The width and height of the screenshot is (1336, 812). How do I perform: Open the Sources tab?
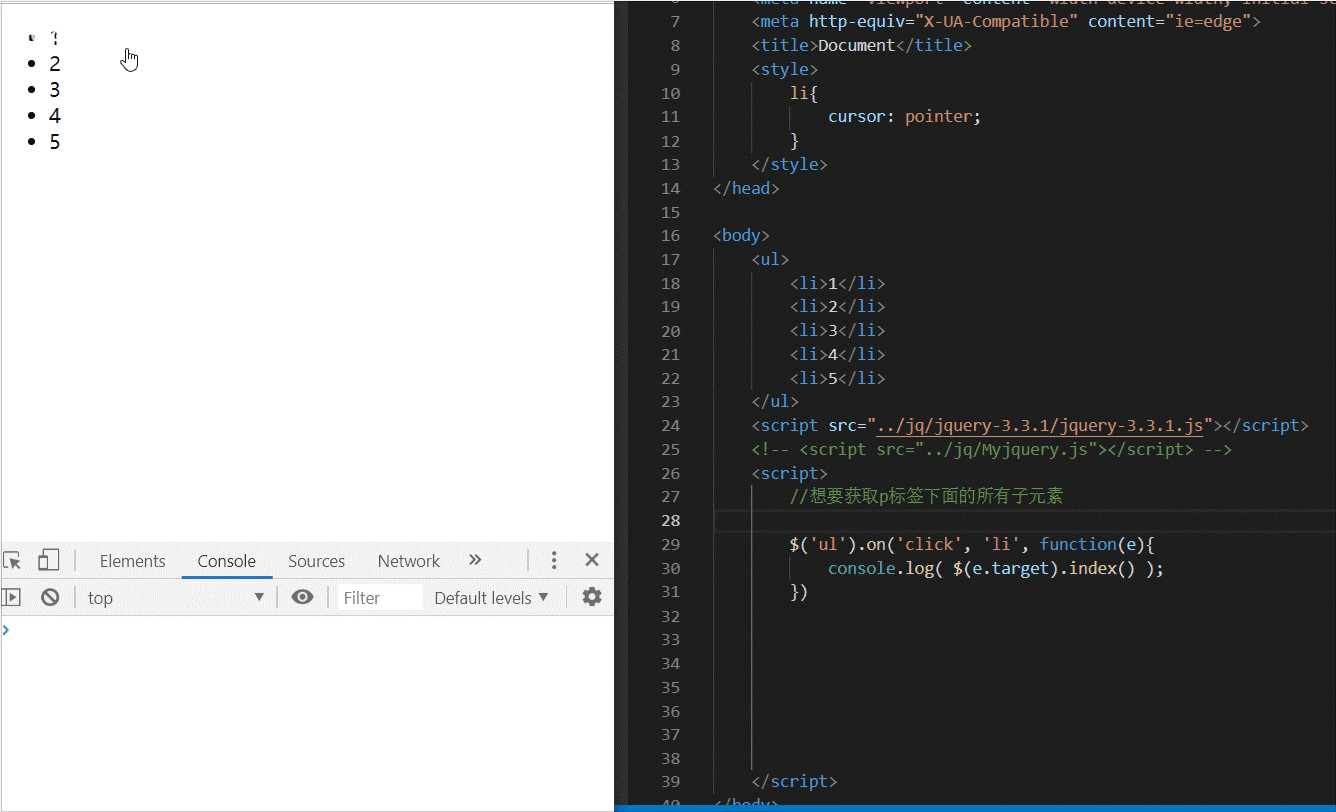pos(316,561)
